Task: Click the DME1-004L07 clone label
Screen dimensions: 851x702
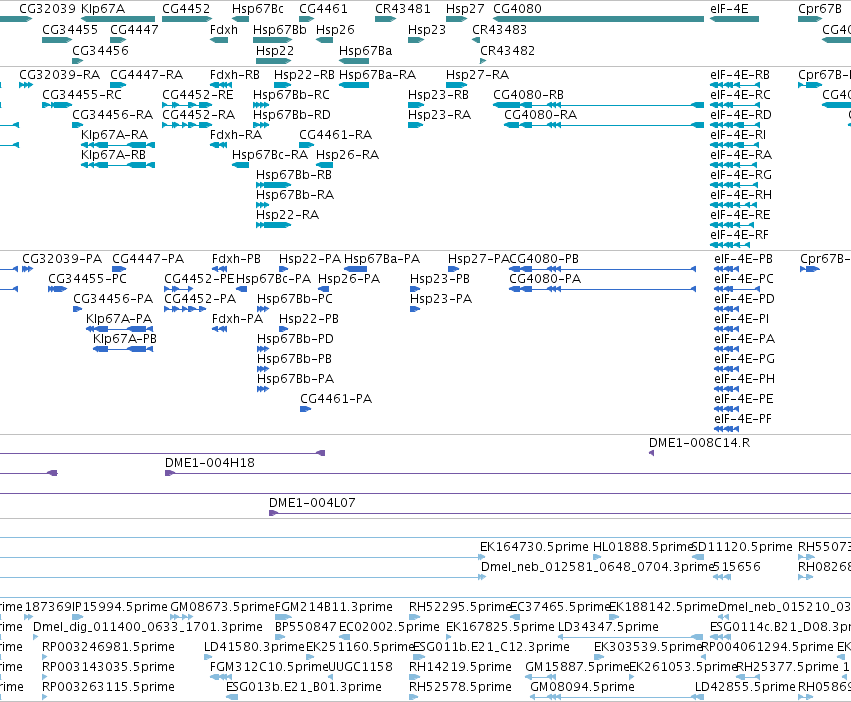Action: (x=312, y=503)
